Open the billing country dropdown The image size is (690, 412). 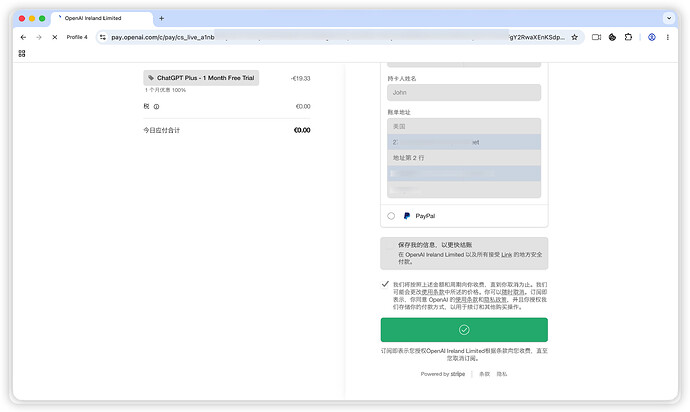pyautogui.click(x=464, y=126)
